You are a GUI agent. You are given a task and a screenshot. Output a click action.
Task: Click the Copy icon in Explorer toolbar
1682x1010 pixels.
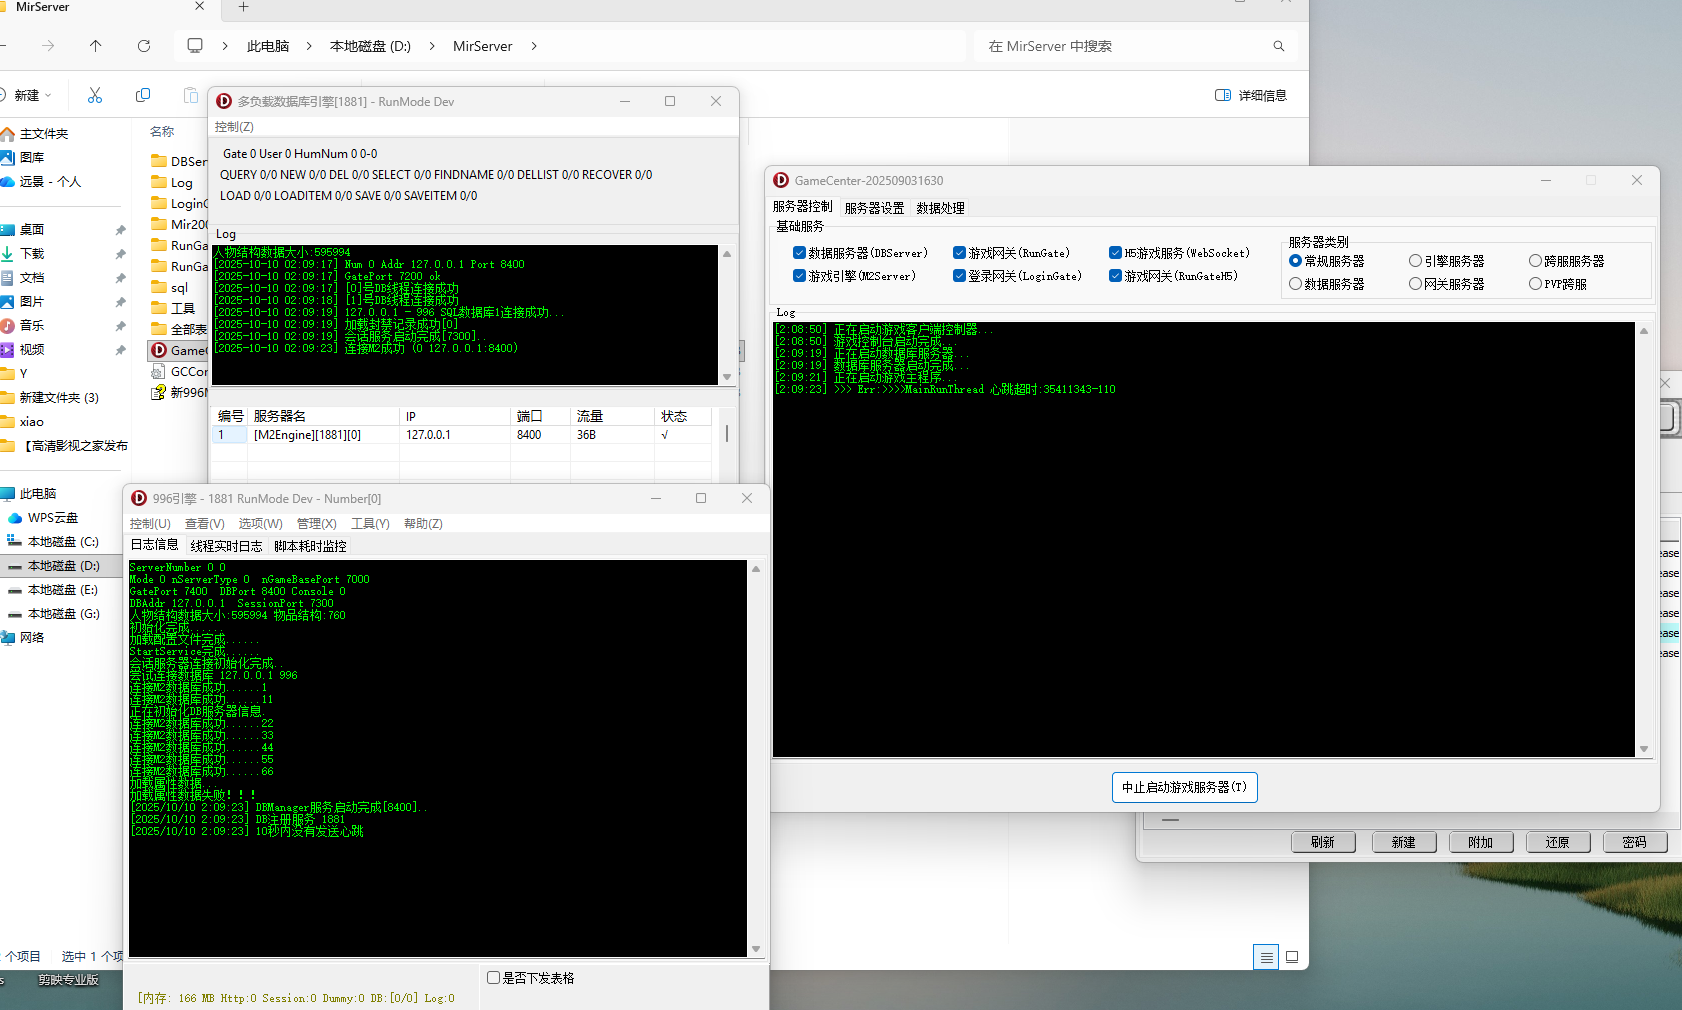pyautogui.click(x=143, y=95)
